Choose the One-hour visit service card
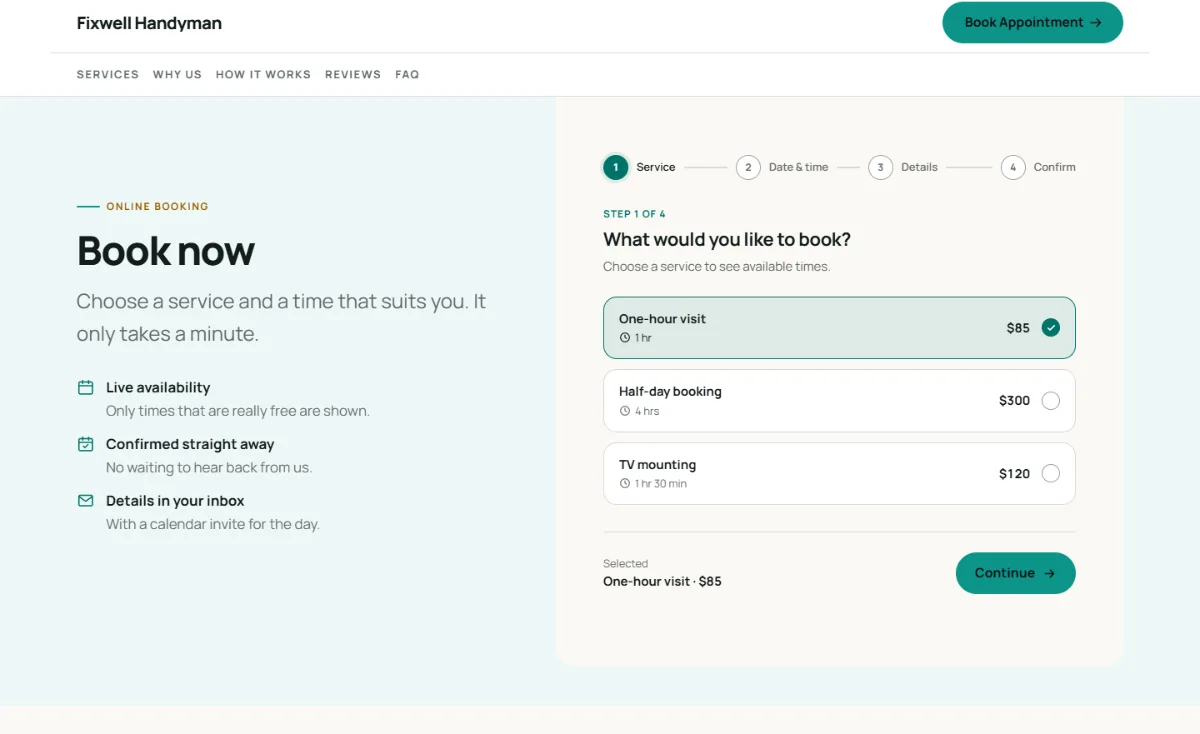The width and height of the screenshot is (1200, 734). click(x=839, y=328)
